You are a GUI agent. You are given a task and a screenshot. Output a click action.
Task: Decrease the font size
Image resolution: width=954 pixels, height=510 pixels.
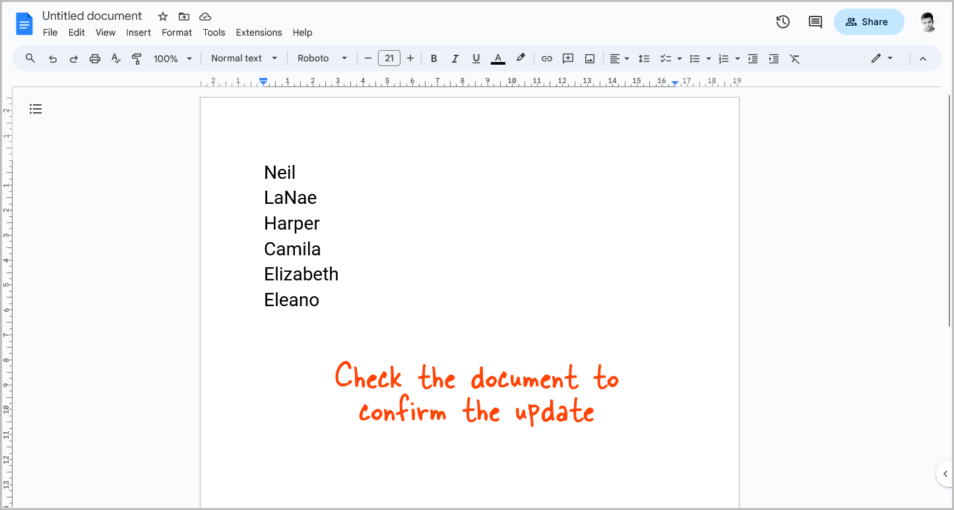[367, 58]
